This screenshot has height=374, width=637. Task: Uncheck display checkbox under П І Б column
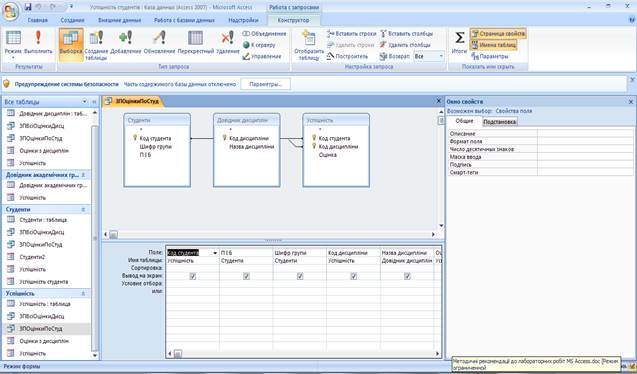click(x=246, y=276)
